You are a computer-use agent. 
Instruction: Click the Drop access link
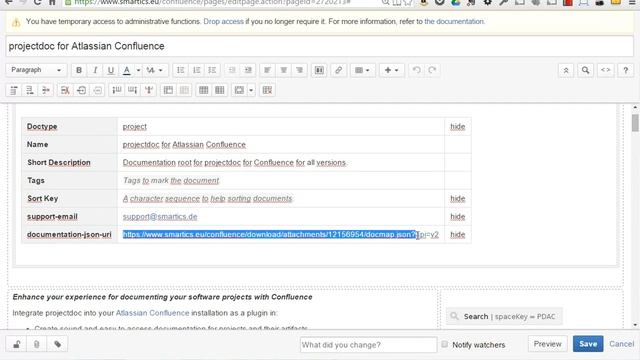coord(223,22)
